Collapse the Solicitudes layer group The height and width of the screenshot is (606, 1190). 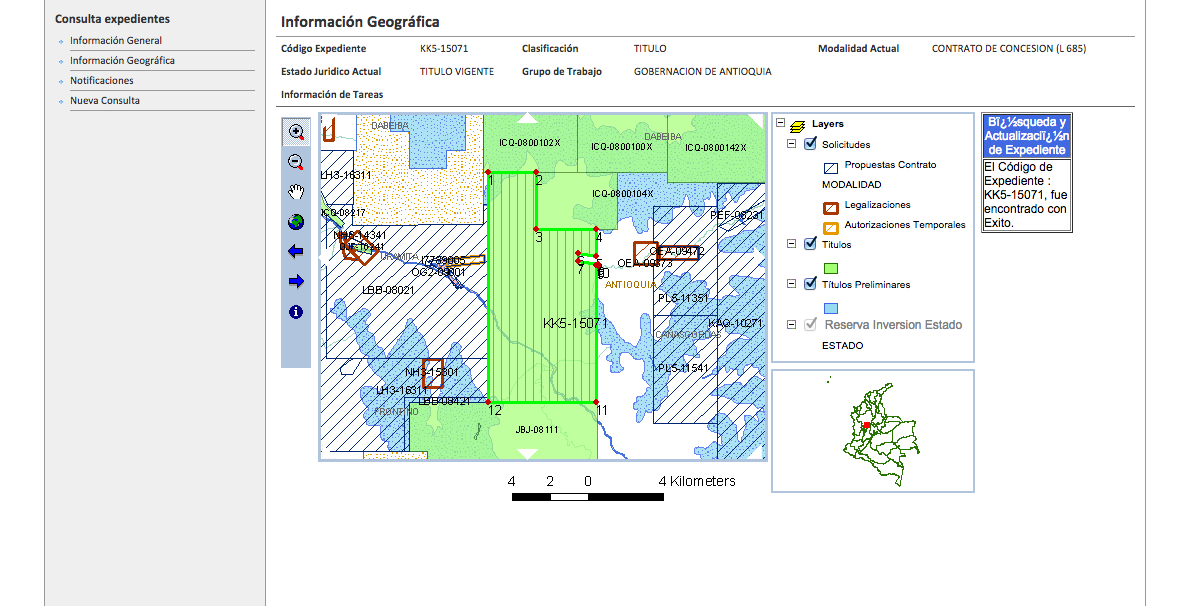(792, 144)
